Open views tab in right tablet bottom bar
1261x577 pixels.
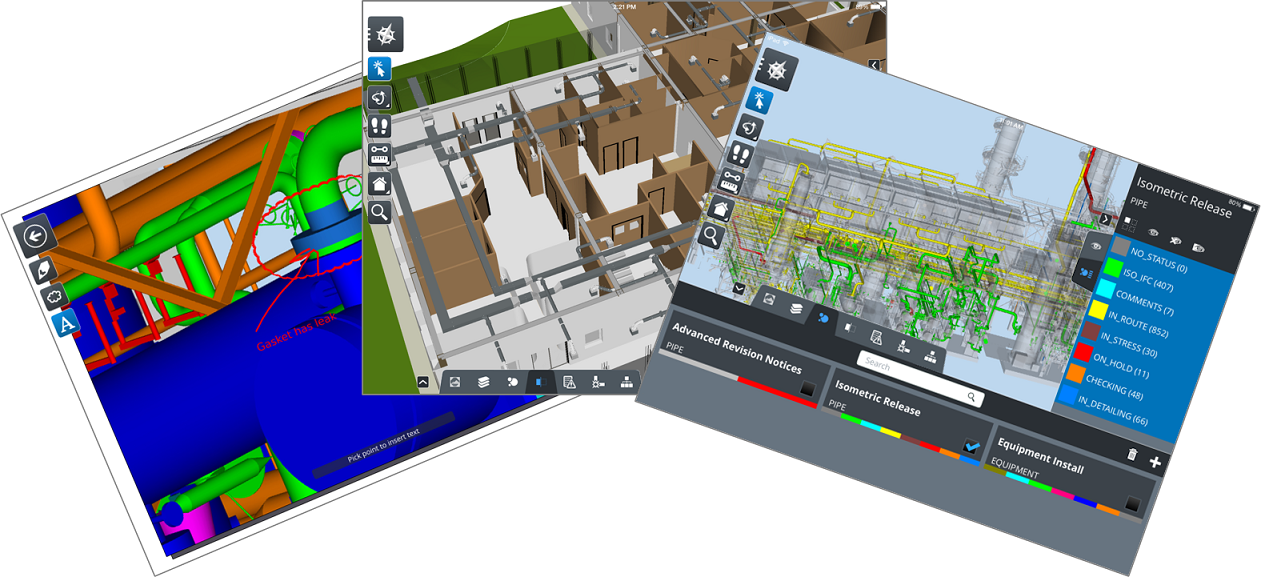tap(768, 299)
